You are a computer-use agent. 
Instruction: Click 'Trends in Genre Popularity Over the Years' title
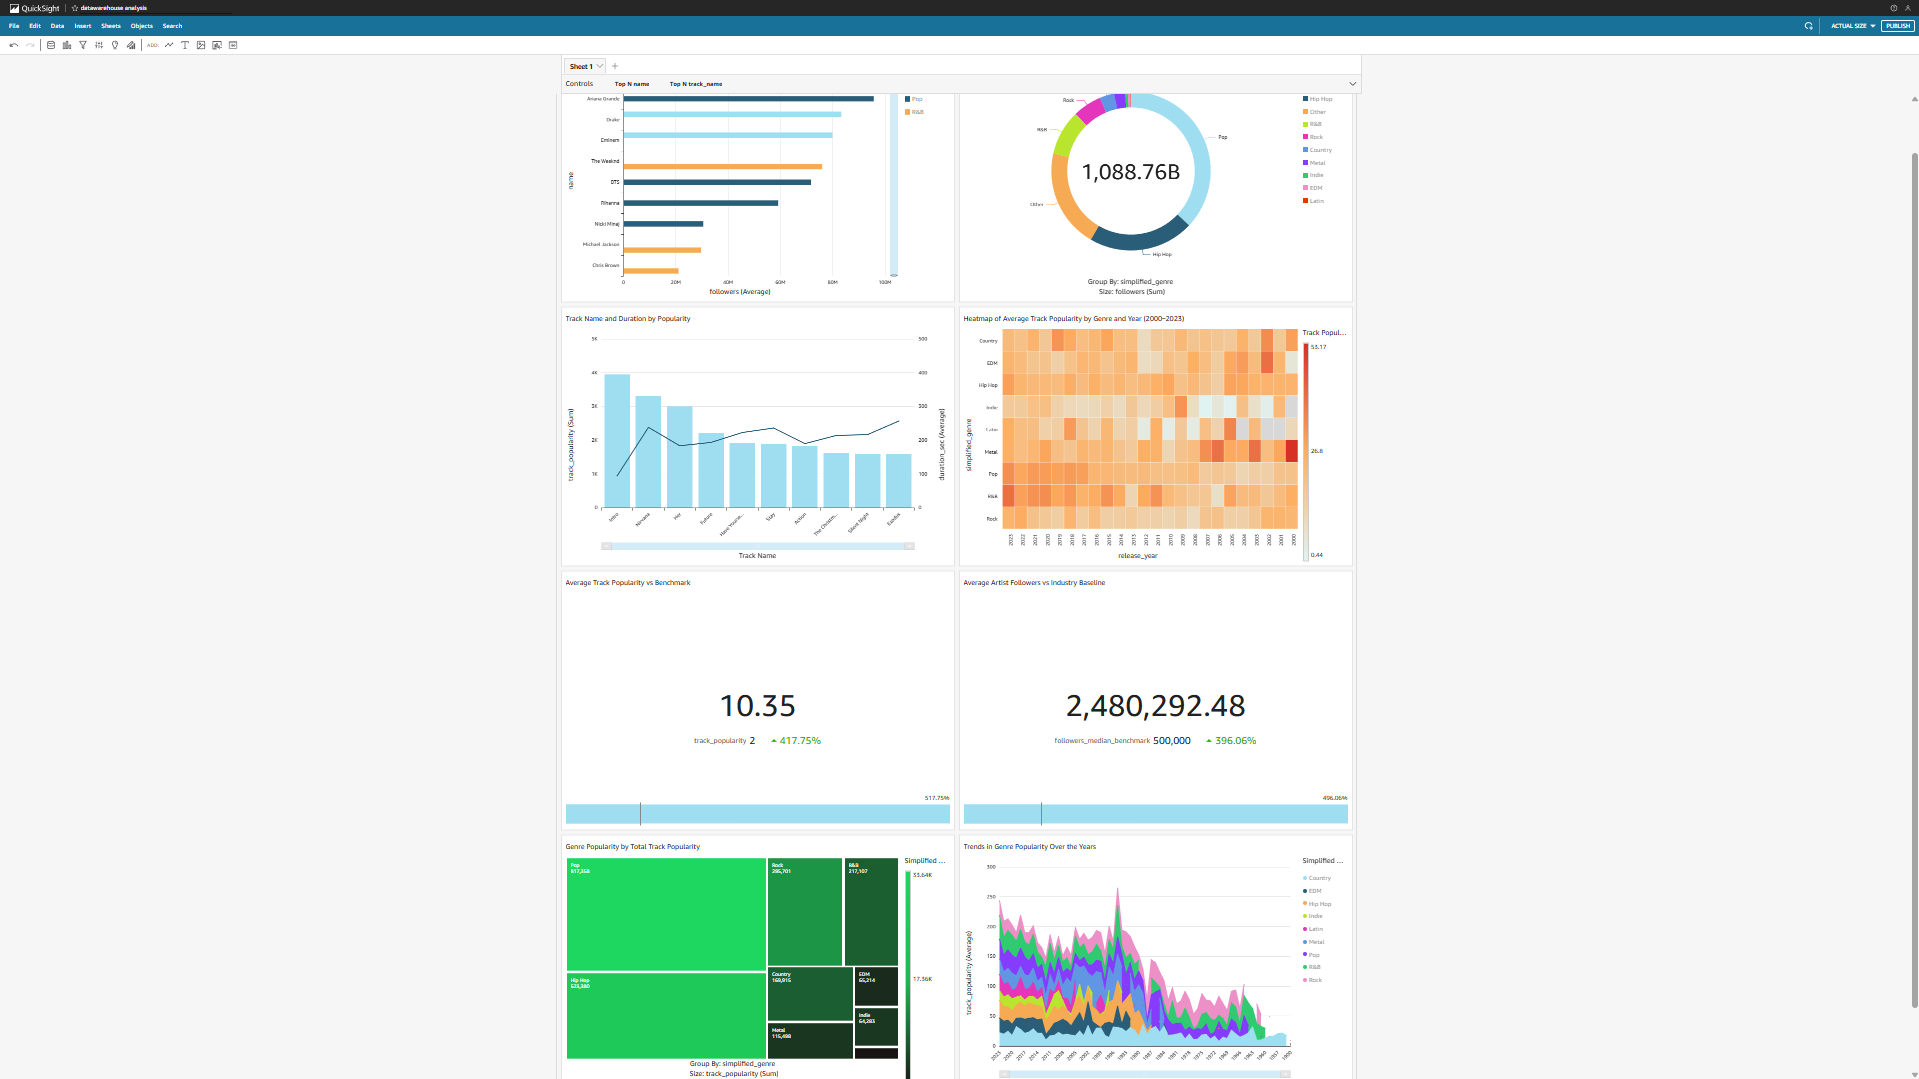[1030, 847]
